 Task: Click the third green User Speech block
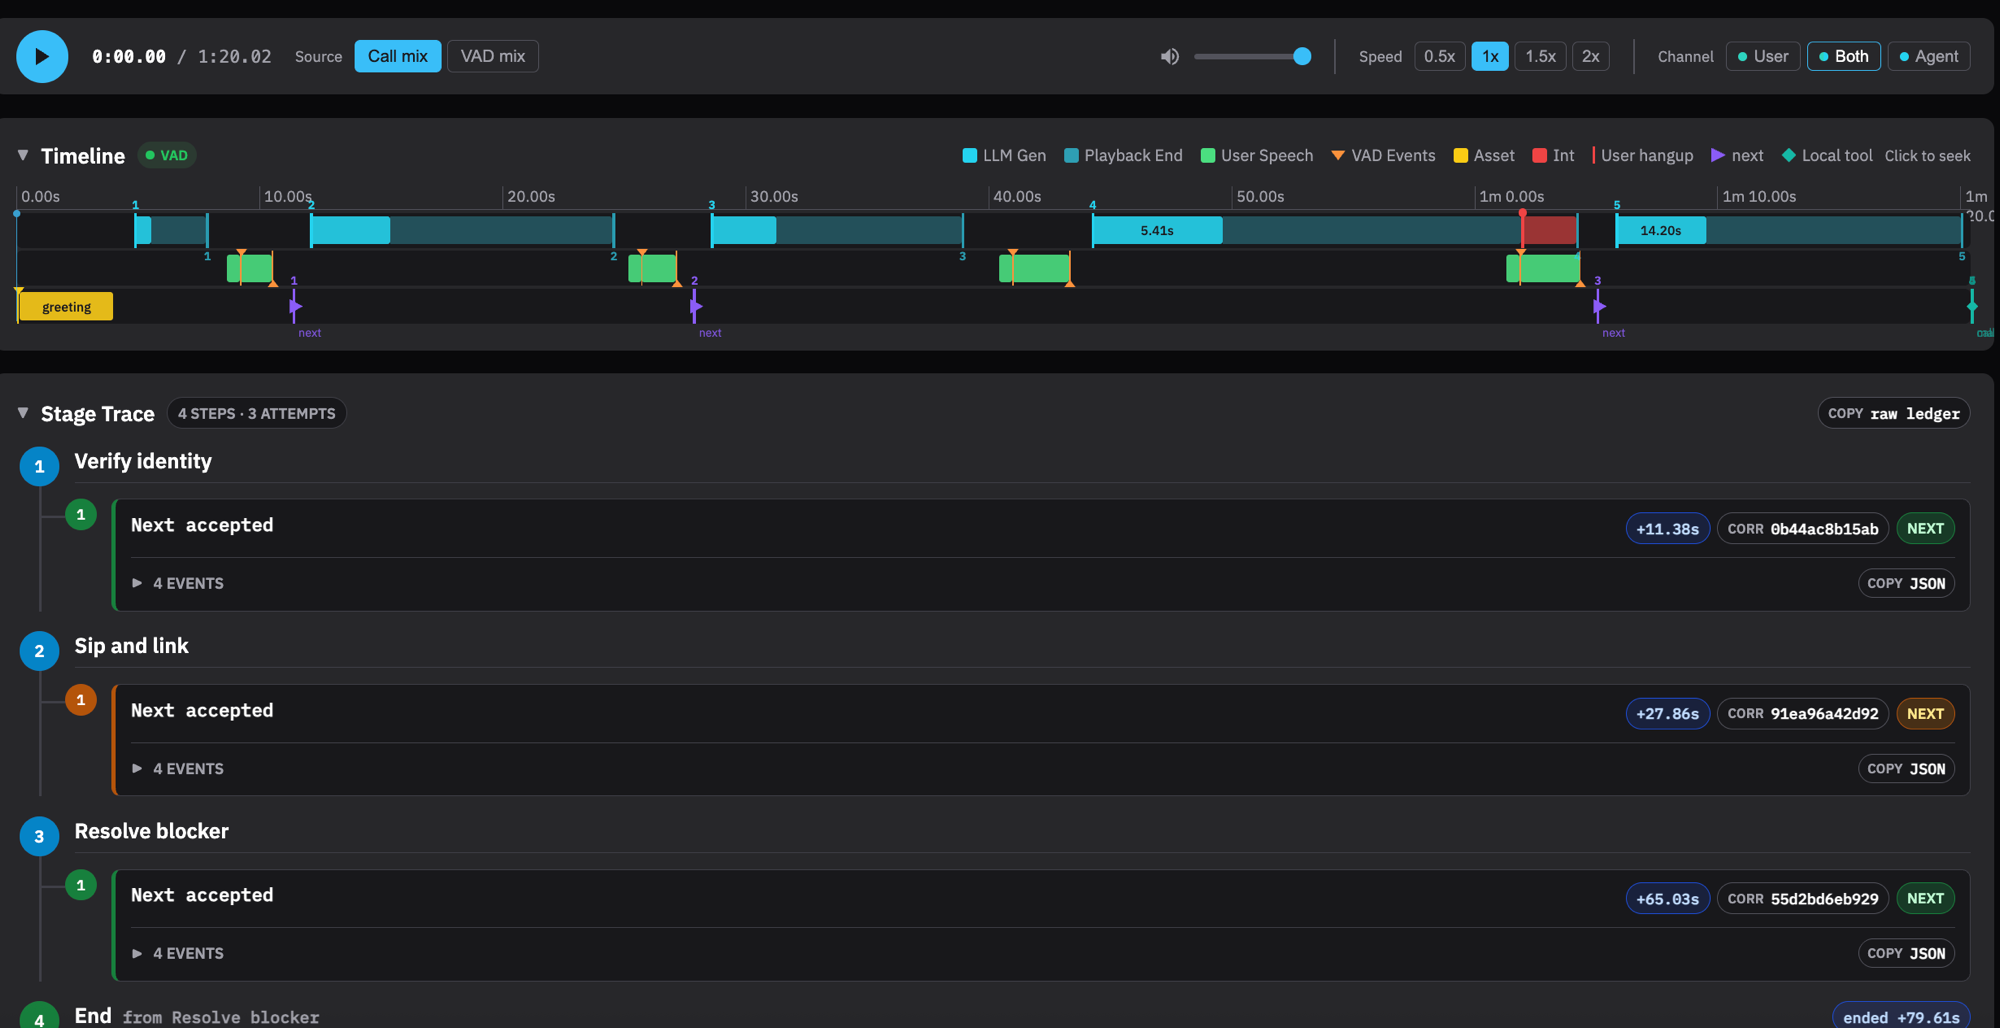tap(1034, 268)
